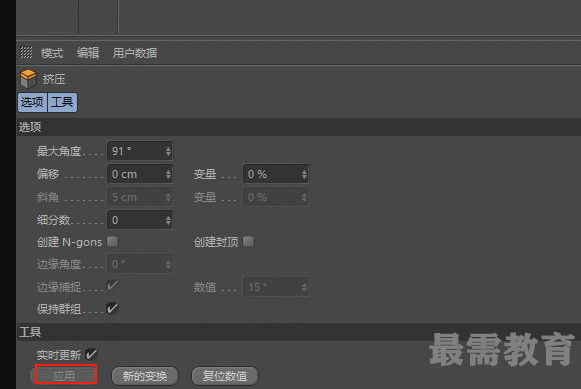
Task: Open the 编辑 menu
Action: pyautogui.click(x=88, y=53)
